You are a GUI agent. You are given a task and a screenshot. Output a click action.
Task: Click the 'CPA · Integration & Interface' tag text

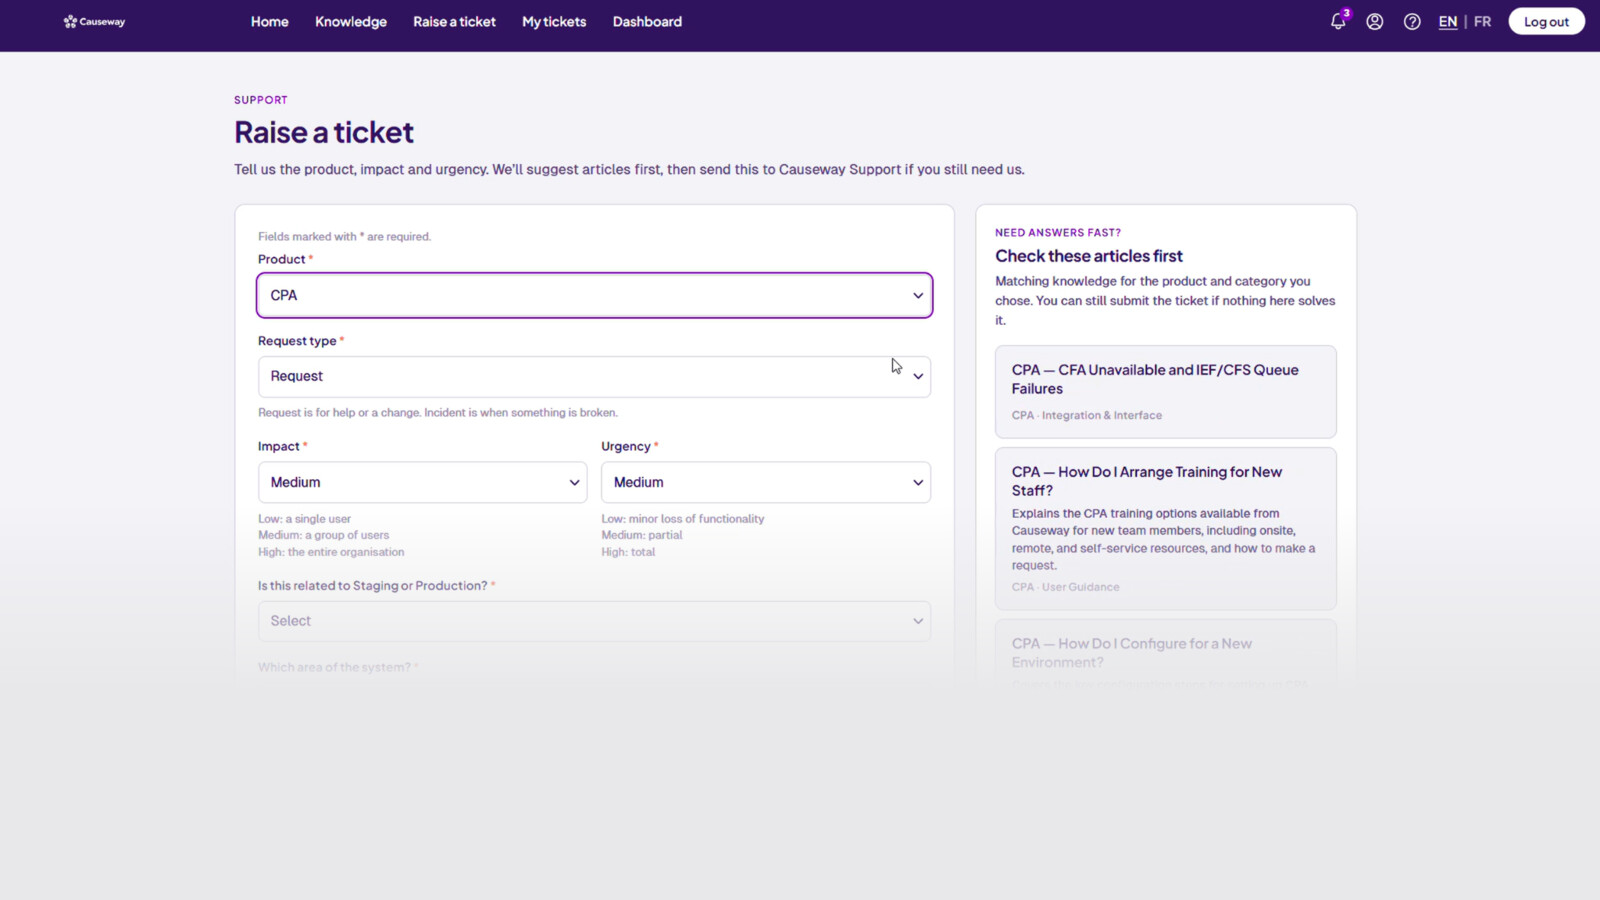pos(1086,415)
